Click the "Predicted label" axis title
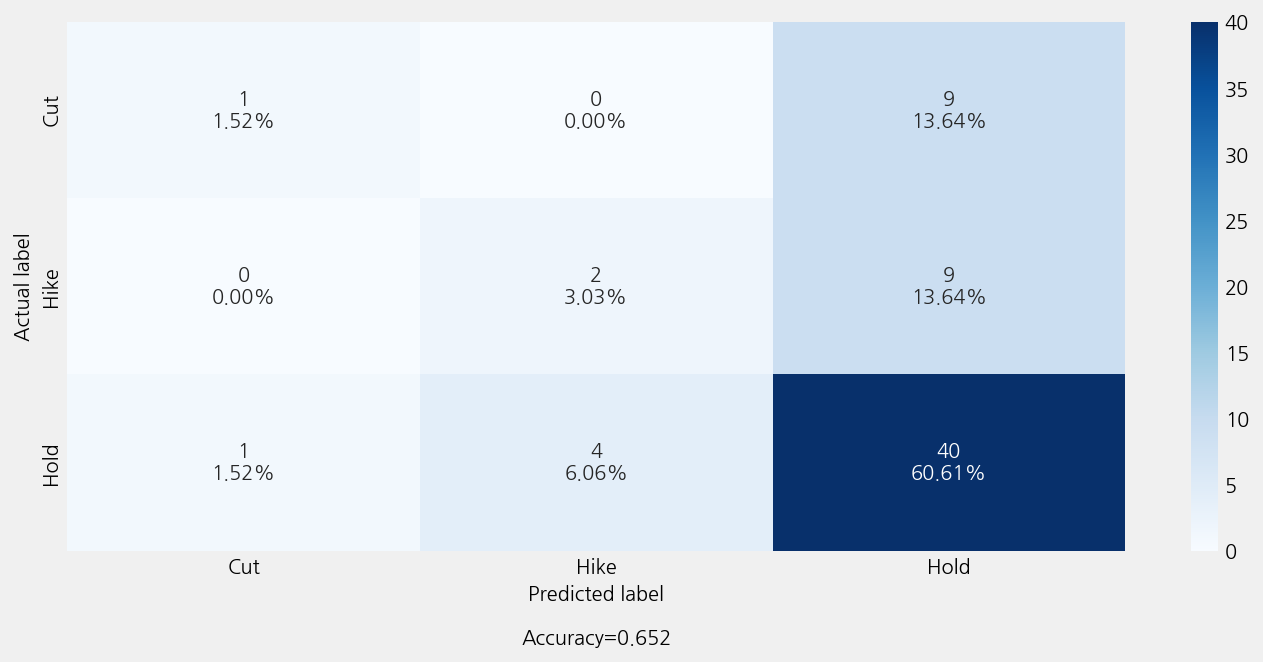1263x662 pixels. pyautogui.click(x=596, y=594)
